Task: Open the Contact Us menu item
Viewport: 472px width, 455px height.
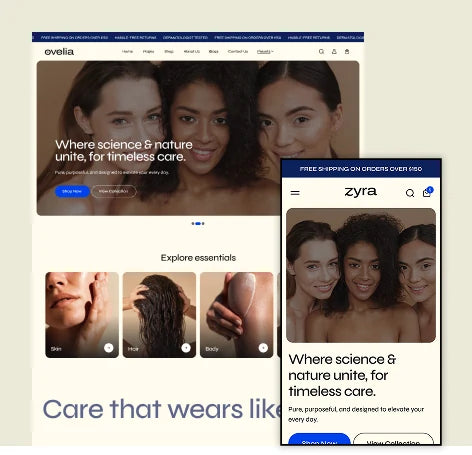Action: tap(238, 52)
